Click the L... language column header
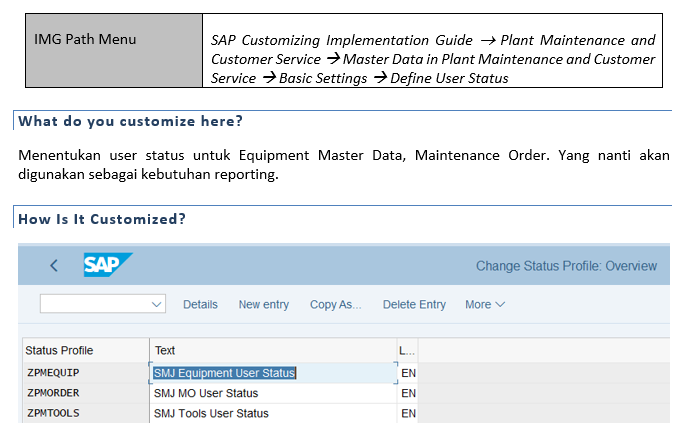The width and height of the screenshot is (681, 427). point(407,350)
